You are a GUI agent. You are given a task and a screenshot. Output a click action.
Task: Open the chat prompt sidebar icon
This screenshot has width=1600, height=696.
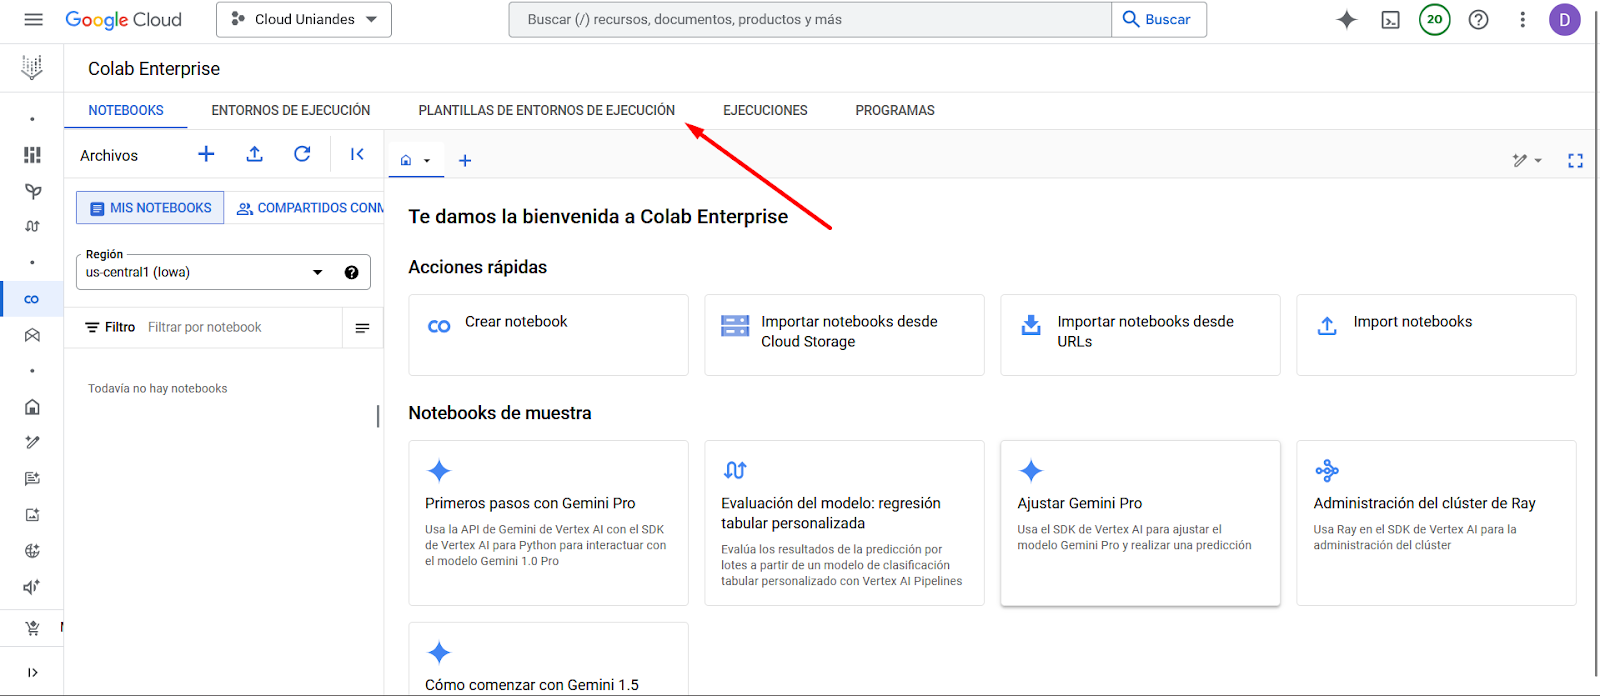32,479
